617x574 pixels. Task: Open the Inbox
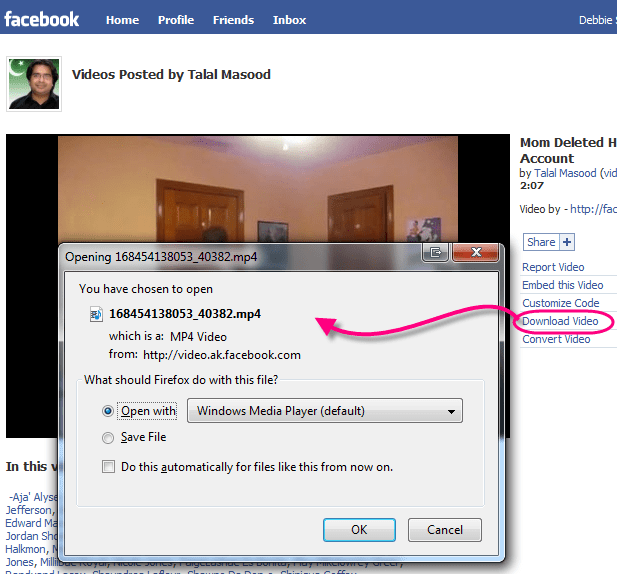(x=289, y=20)
